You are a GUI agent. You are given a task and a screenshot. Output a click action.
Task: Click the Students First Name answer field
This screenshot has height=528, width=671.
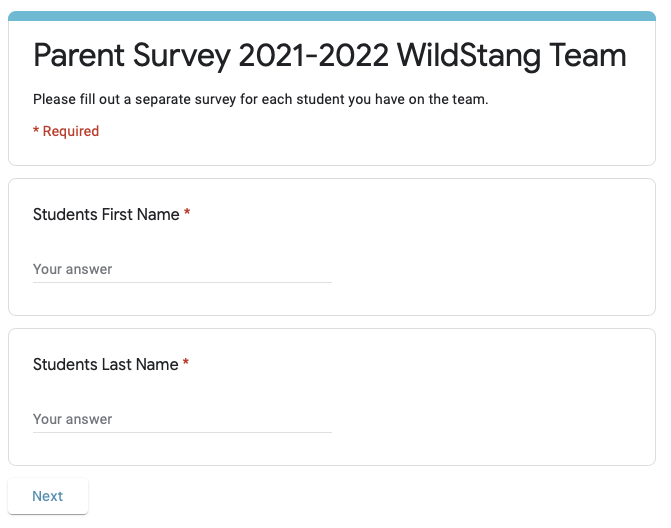182,269
